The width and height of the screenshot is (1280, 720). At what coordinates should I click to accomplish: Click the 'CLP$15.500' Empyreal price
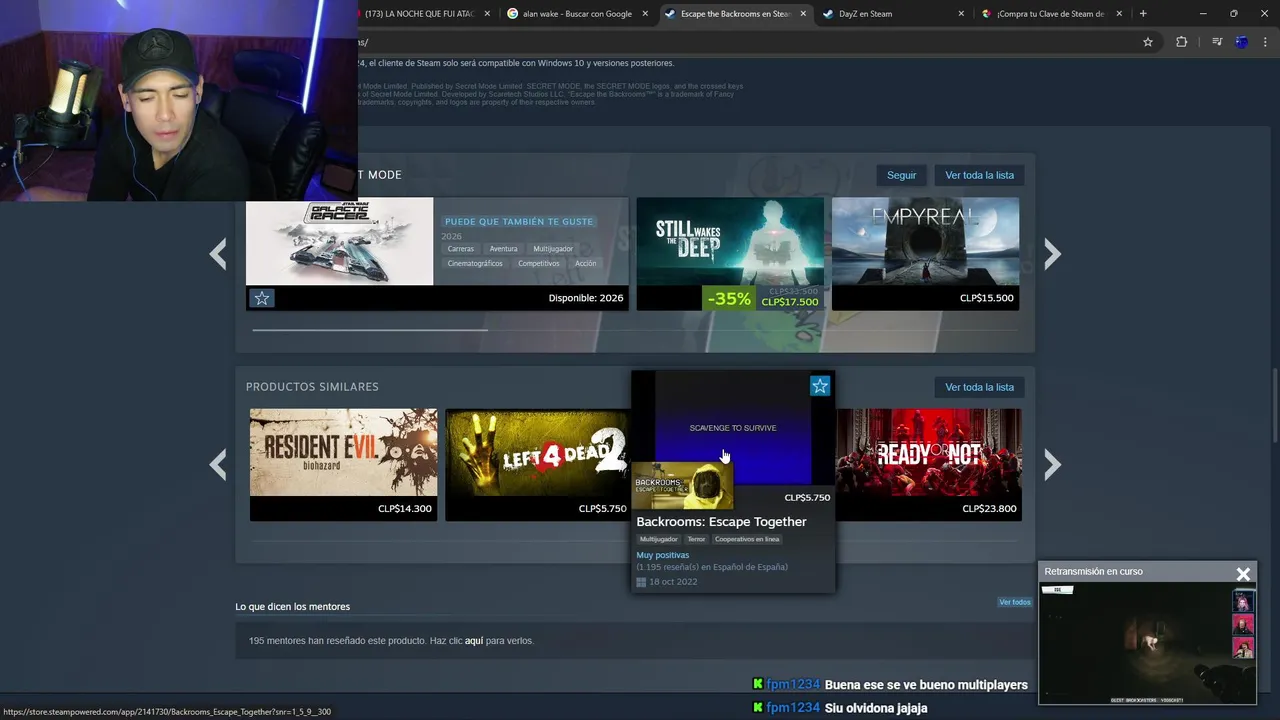986,298
